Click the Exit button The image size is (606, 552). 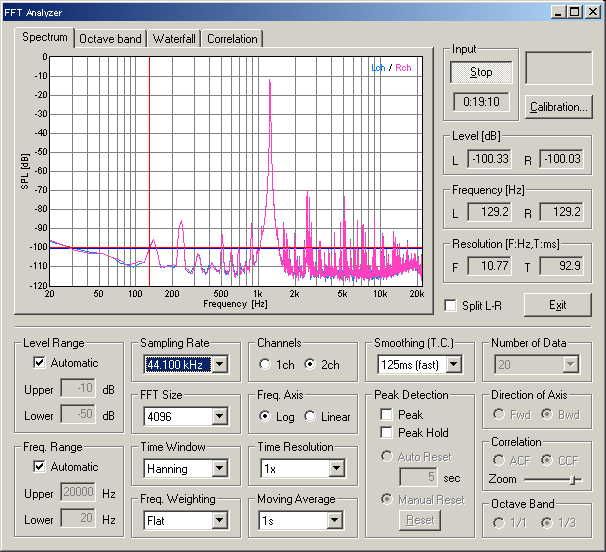point(557,305)
